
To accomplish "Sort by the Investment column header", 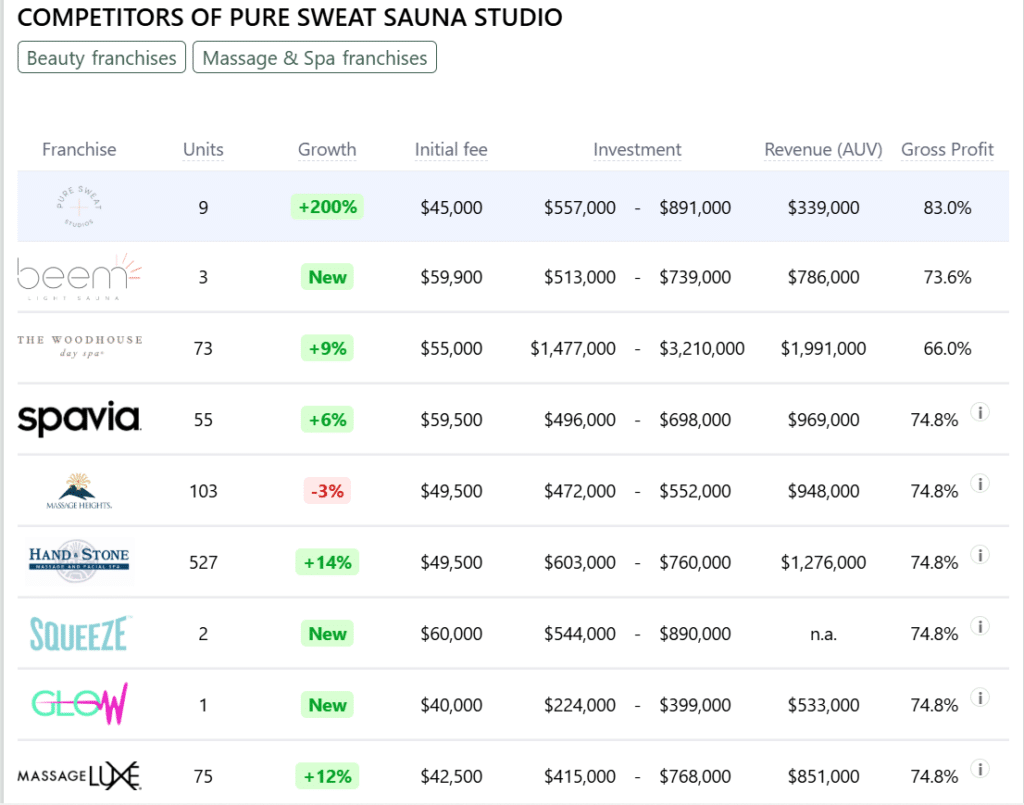I will pos(637,150).
